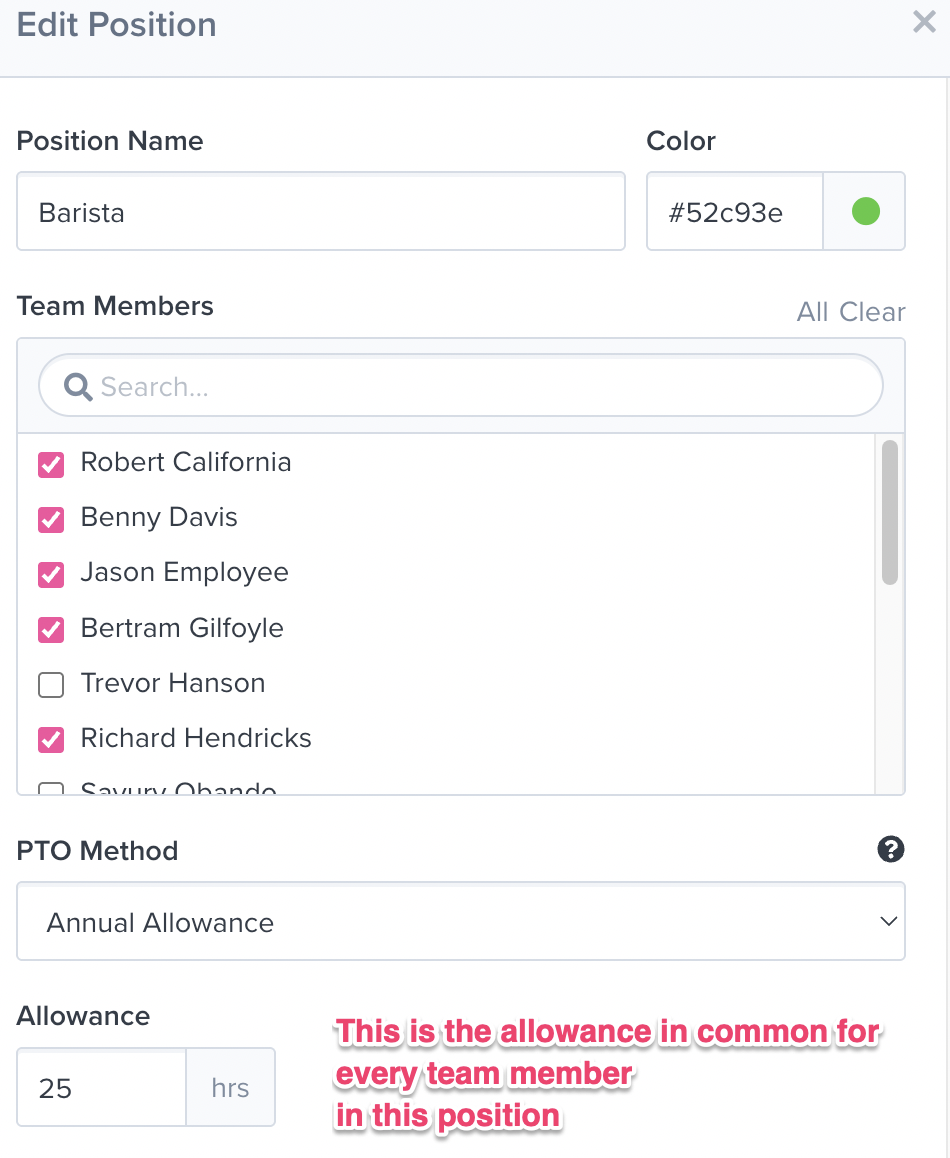Screen dimensions: 950x1158
Task: Uncheck Bertram Gilfoyle checkbox
Action: point(51,629)
